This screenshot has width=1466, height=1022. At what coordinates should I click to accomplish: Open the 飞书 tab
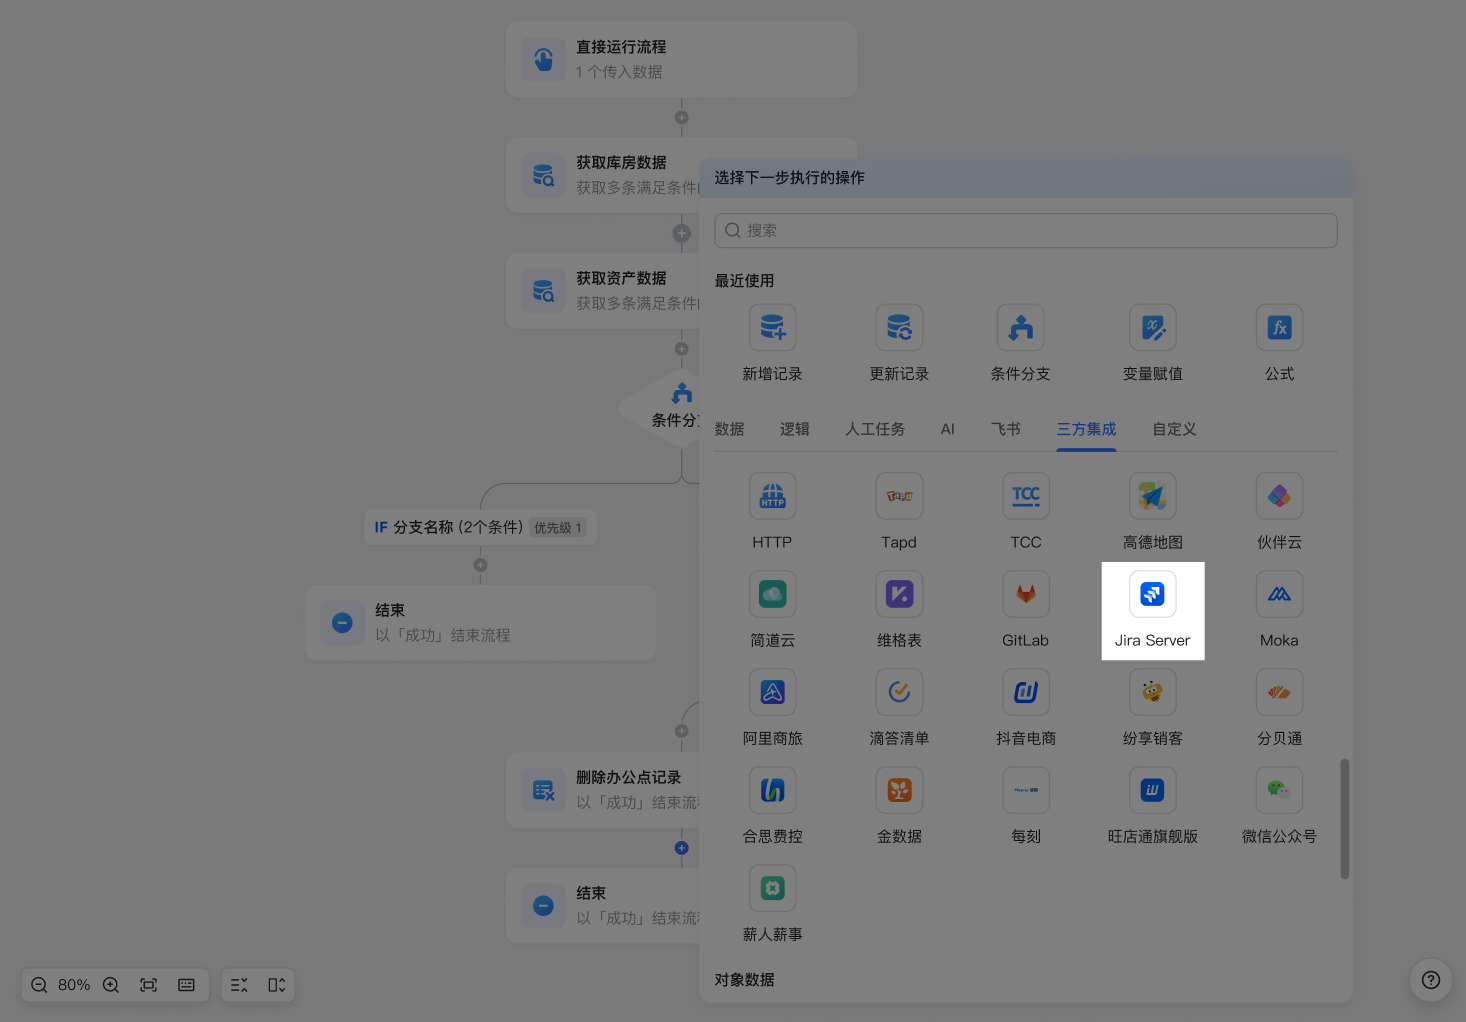point(1006,429)
